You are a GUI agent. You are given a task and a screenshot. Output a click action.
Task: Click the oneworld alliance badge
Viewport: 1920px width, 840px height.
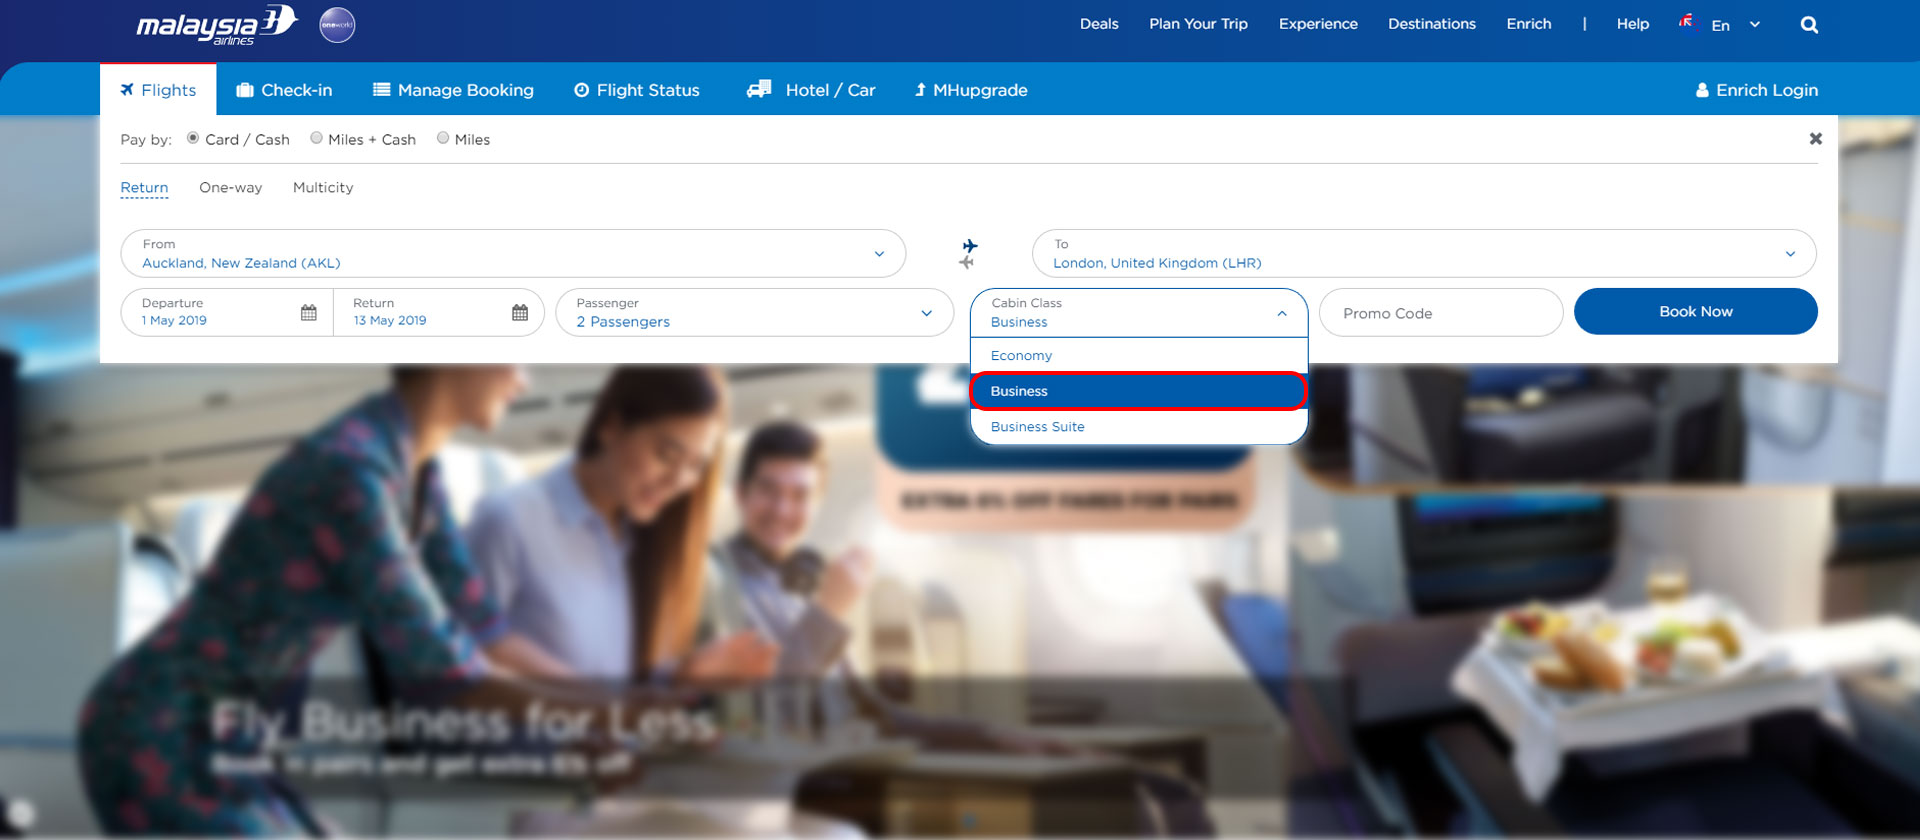[x=337, y=25]
